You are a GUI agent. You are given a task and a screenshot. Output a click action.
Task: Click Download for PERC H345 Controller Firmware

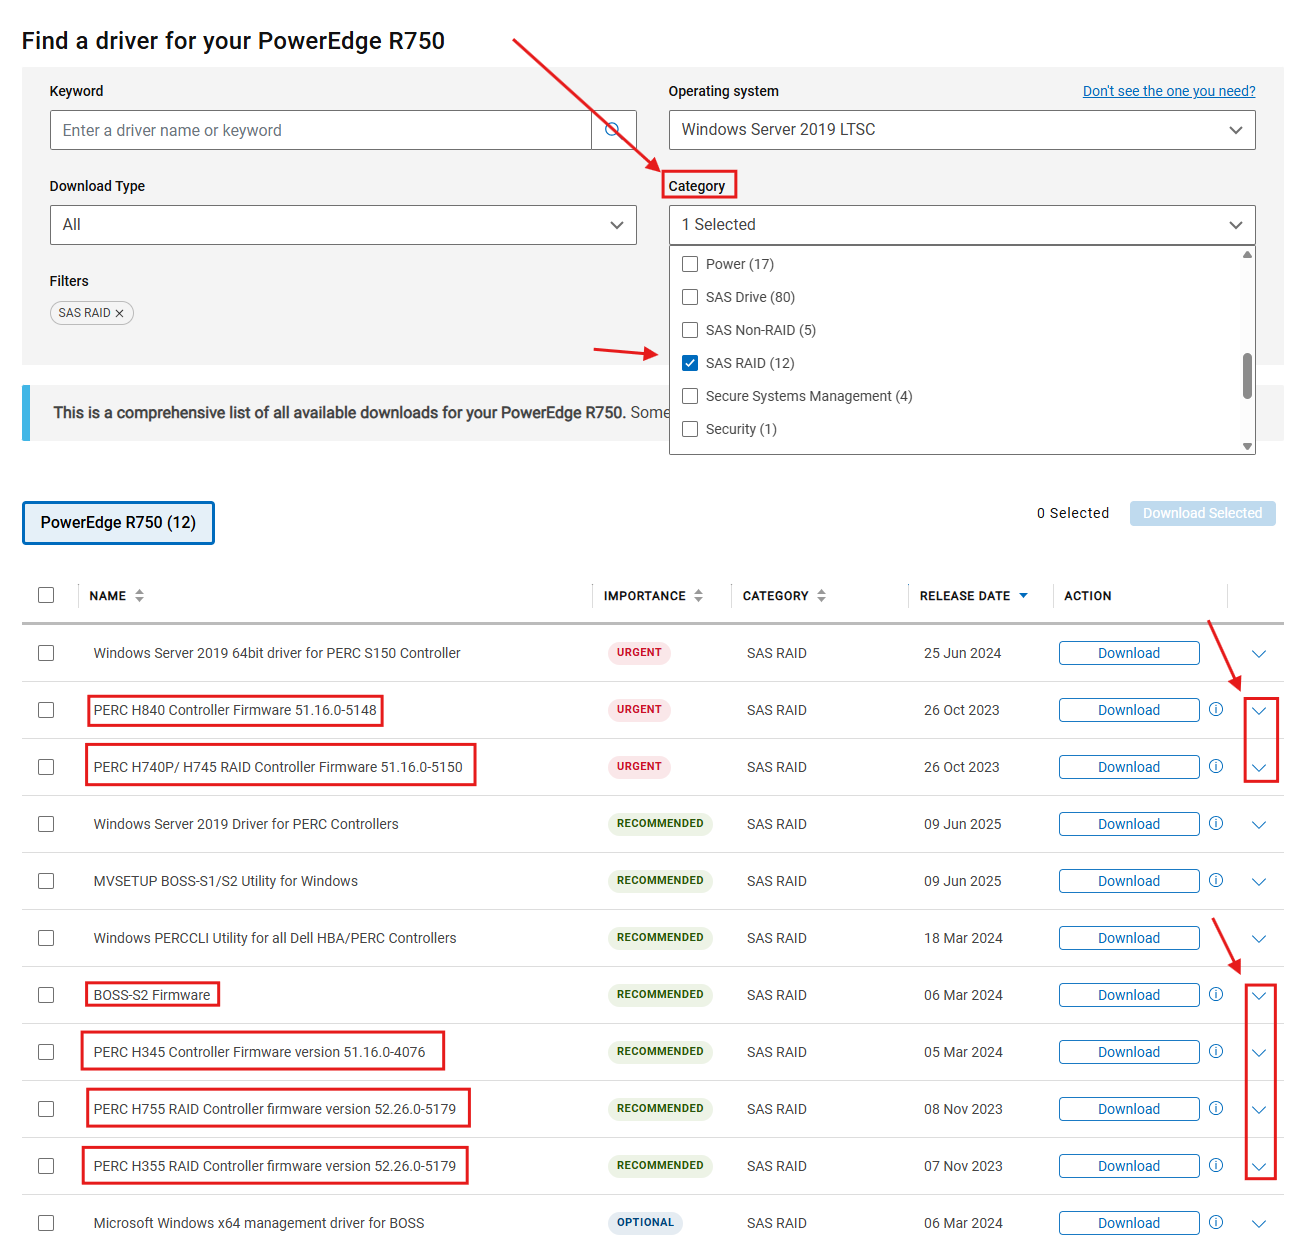(x=1128, y=1052)
